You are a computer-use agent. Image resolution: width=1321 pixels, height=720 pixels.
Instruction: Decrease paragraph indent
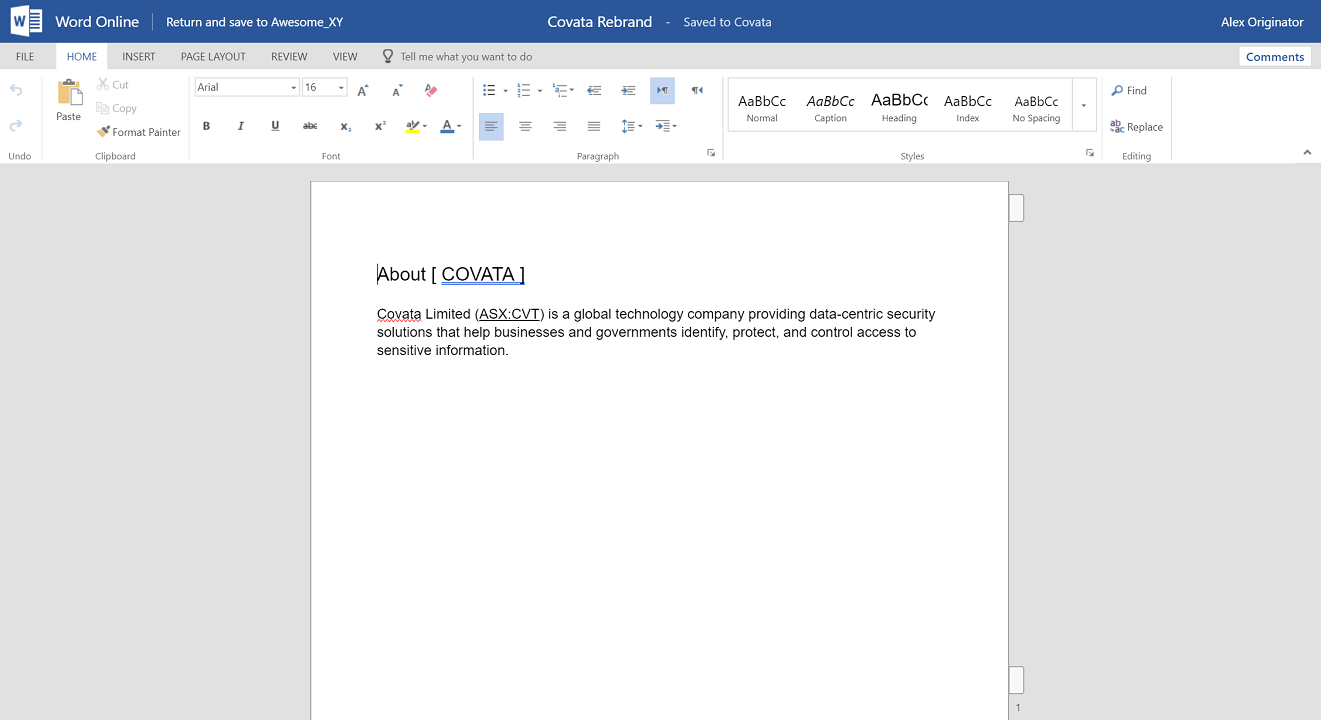pyautogui.click(x=594, y=90)
